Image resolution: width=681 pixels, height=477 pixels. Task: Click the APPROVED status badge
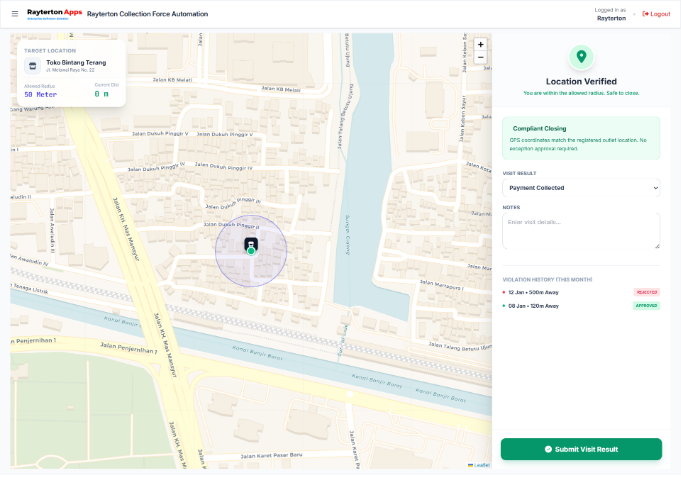click(x=646, y=306)
